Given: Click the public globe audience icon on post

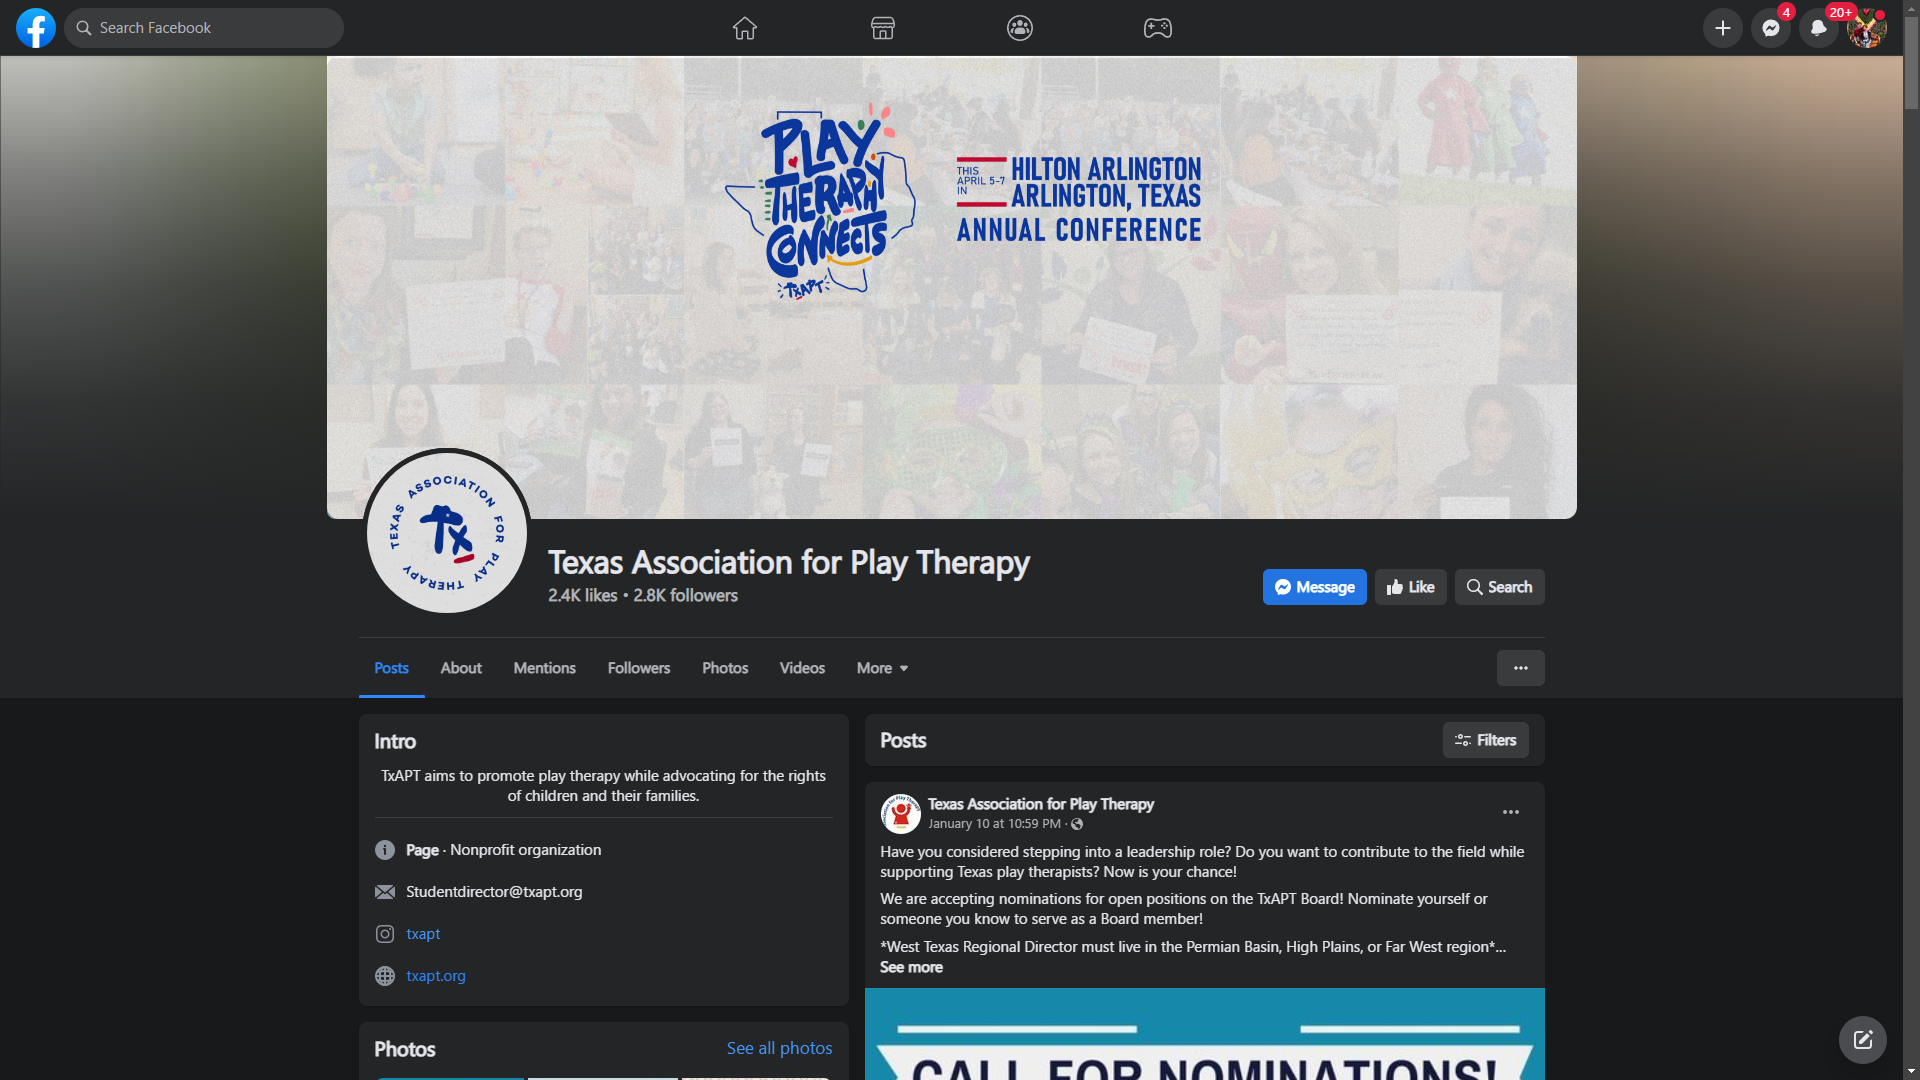Looking at the screenshot, I should 1077,824.
